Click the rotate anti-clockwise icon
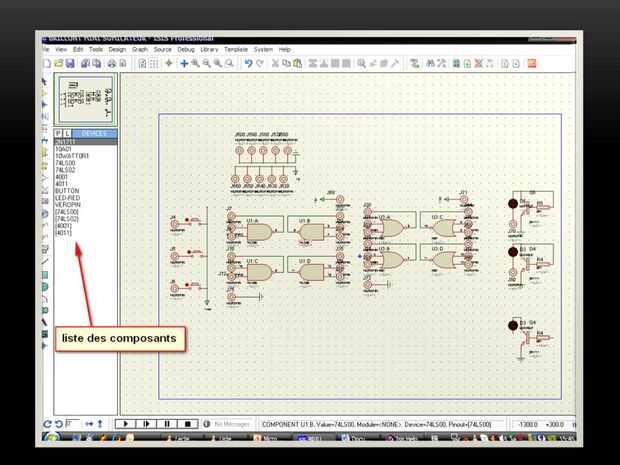Viewport: 620px width, 465px height. click(x=59, y=424)
